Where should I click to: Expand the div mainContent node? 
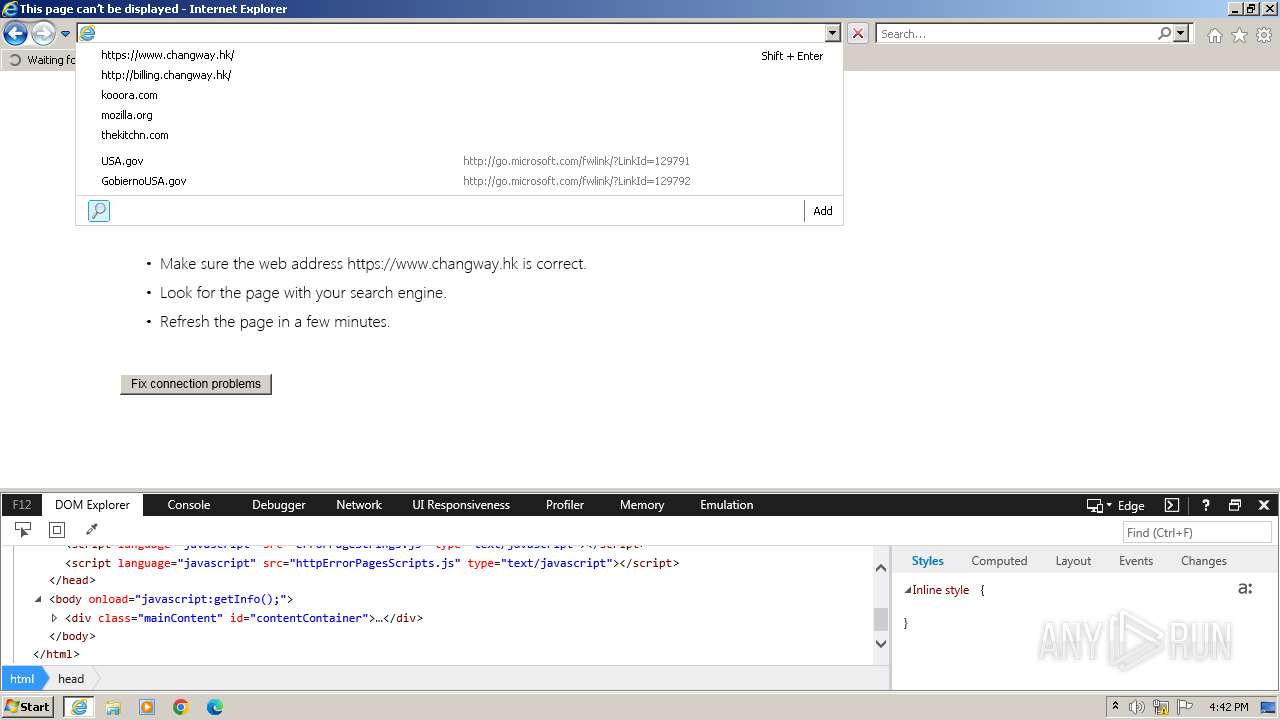pos(55,619)
